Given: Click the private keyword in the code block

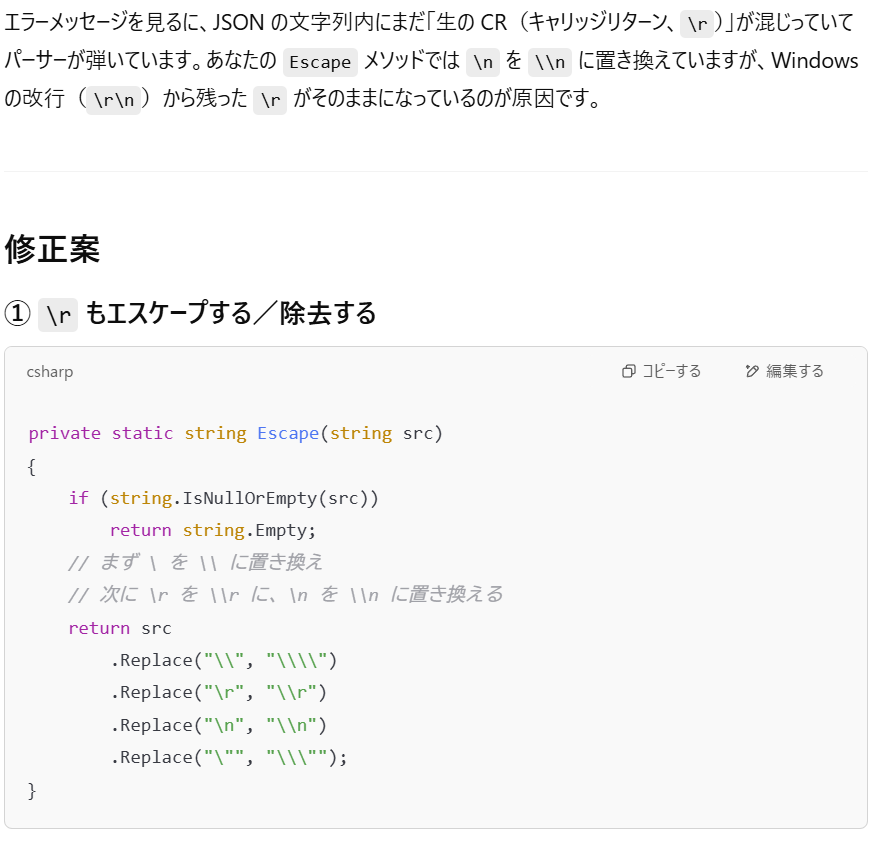Looking at the screenshot, I should point(65,433).
